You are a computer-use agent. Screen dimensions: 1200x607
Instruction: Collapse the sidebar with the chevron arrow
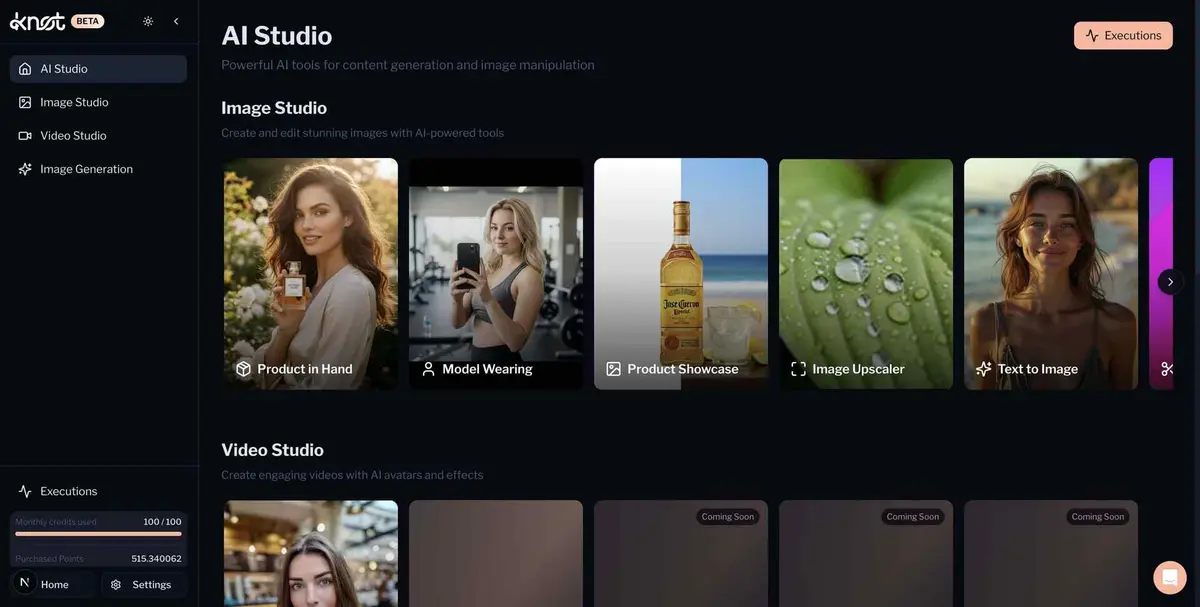click(176, 21)
